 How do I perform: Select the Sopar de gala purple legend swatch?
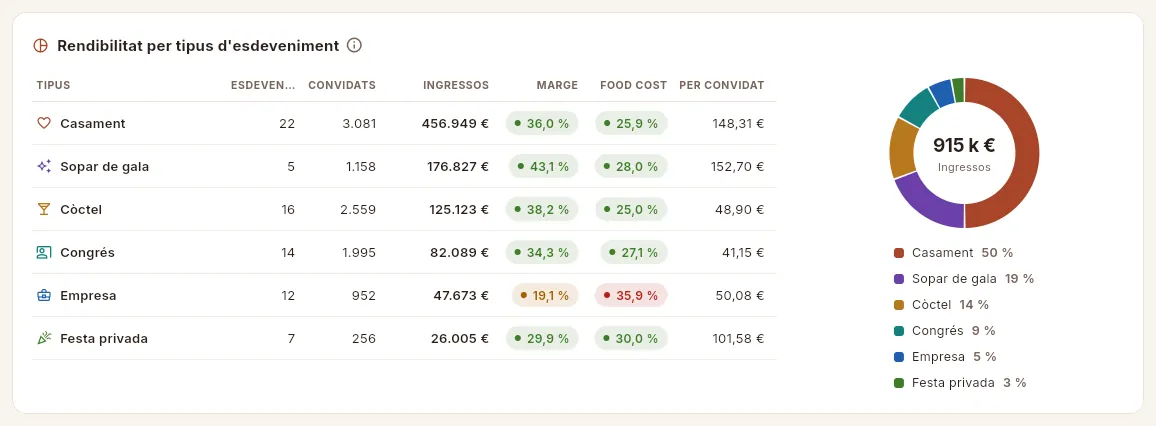[x=899, y=279]
